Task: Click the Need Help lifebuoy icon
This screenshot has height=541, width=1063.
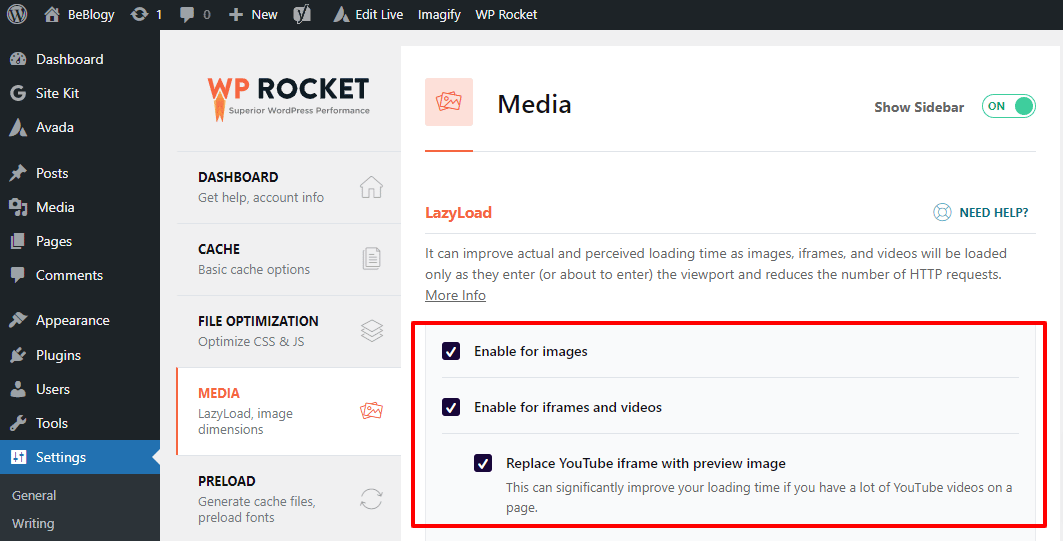Action: pyautogui.click(x=942, y=212)
